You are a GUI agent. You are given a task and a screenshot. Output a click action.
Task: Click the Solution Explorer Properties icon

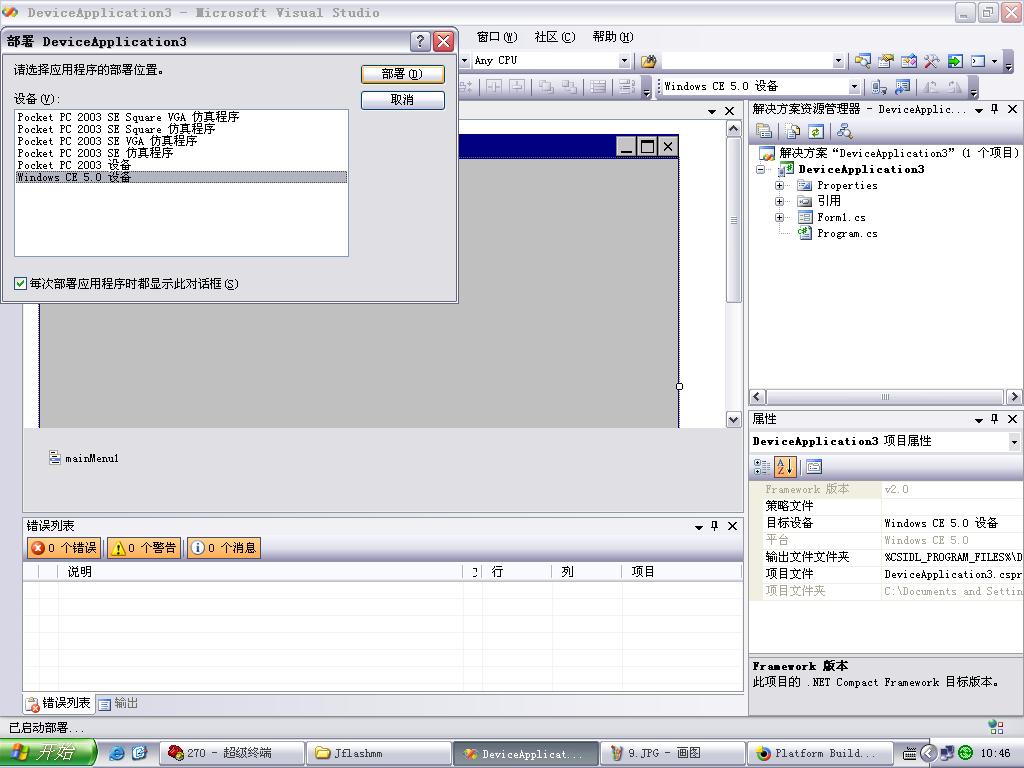tap(764, 131)
